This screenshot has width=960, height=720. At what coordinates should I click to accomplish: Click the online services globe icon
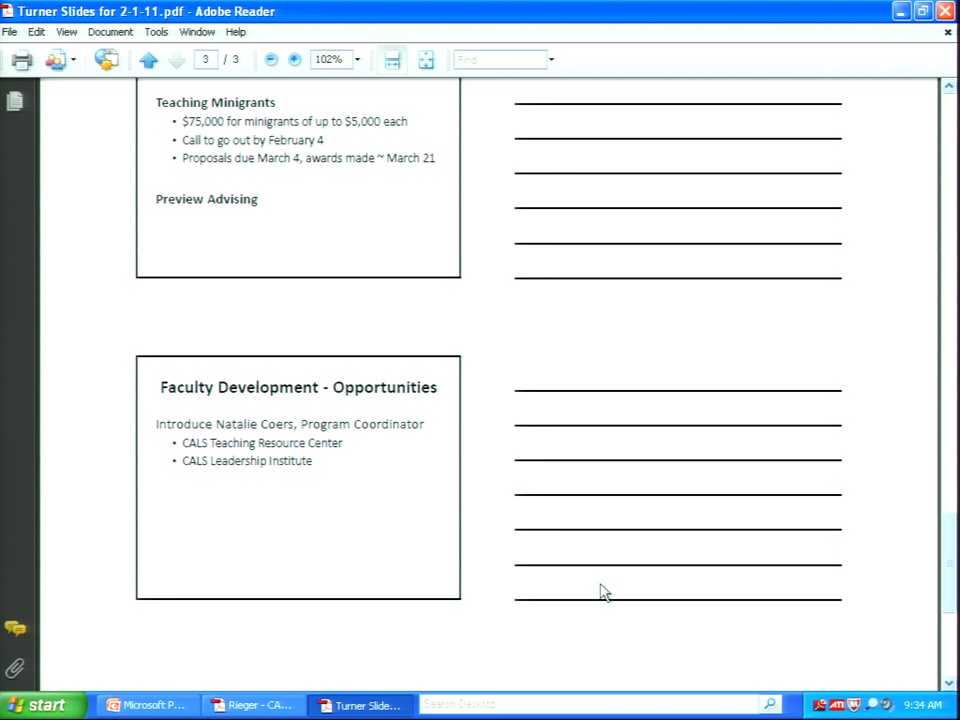[107, 59]
